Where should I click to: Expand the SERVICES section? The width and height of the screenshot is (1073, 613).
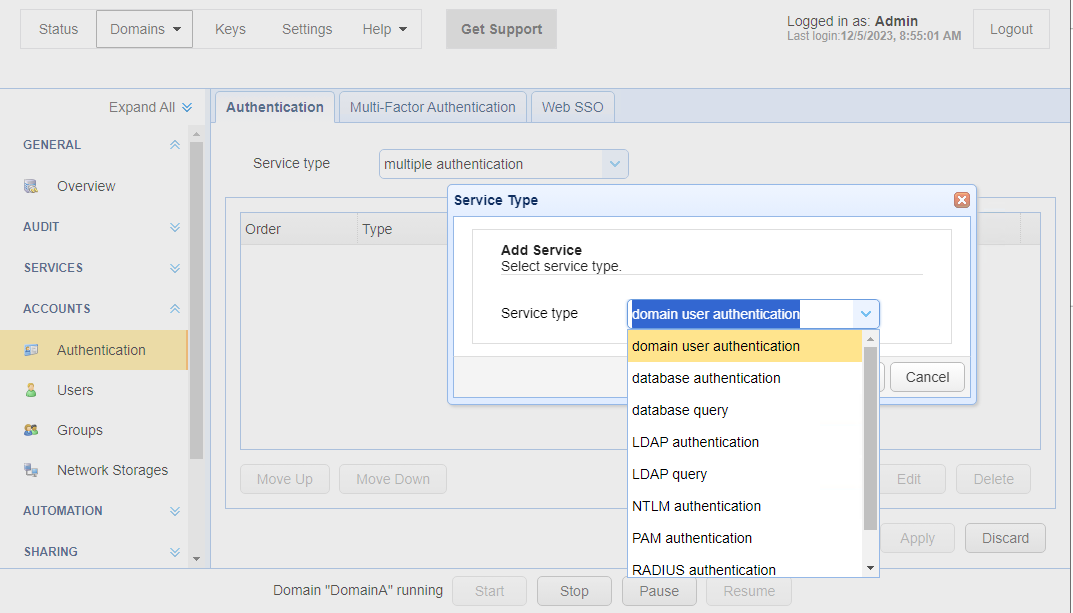(175, 268)
